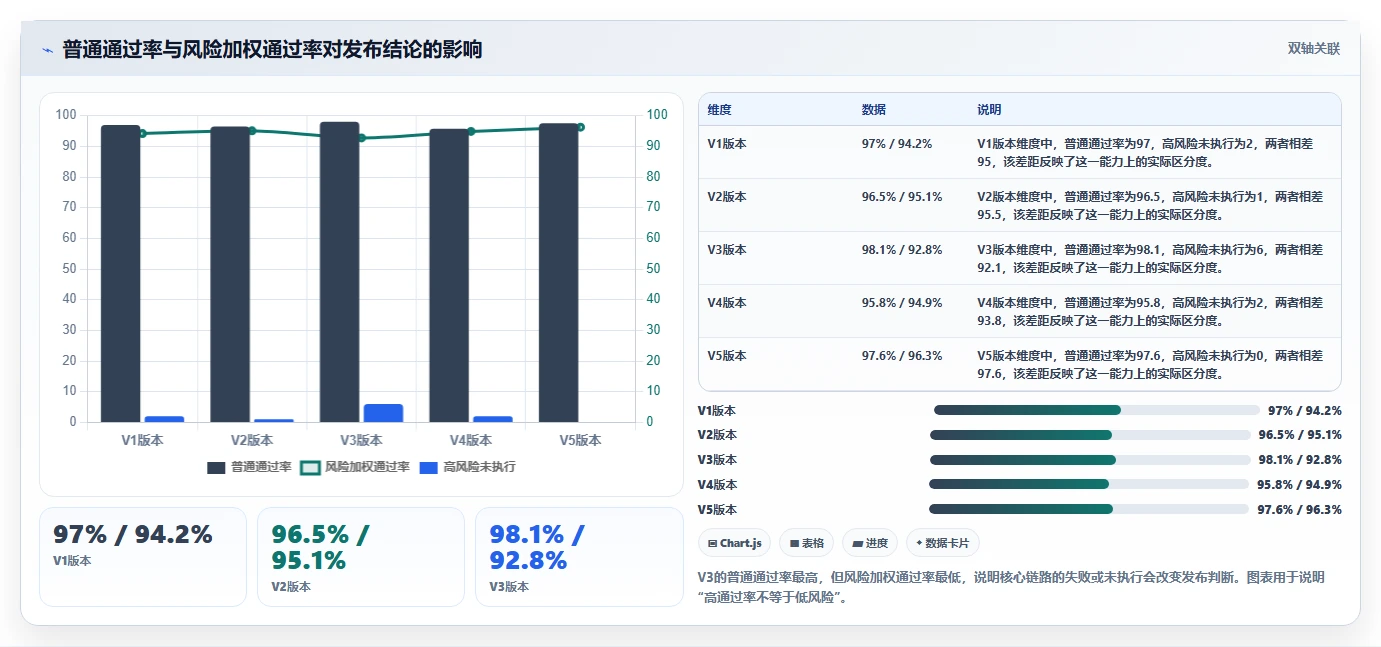
Task: Open the V1版本 data card 97% / 94.2%
Action: [x=143, y=556]
